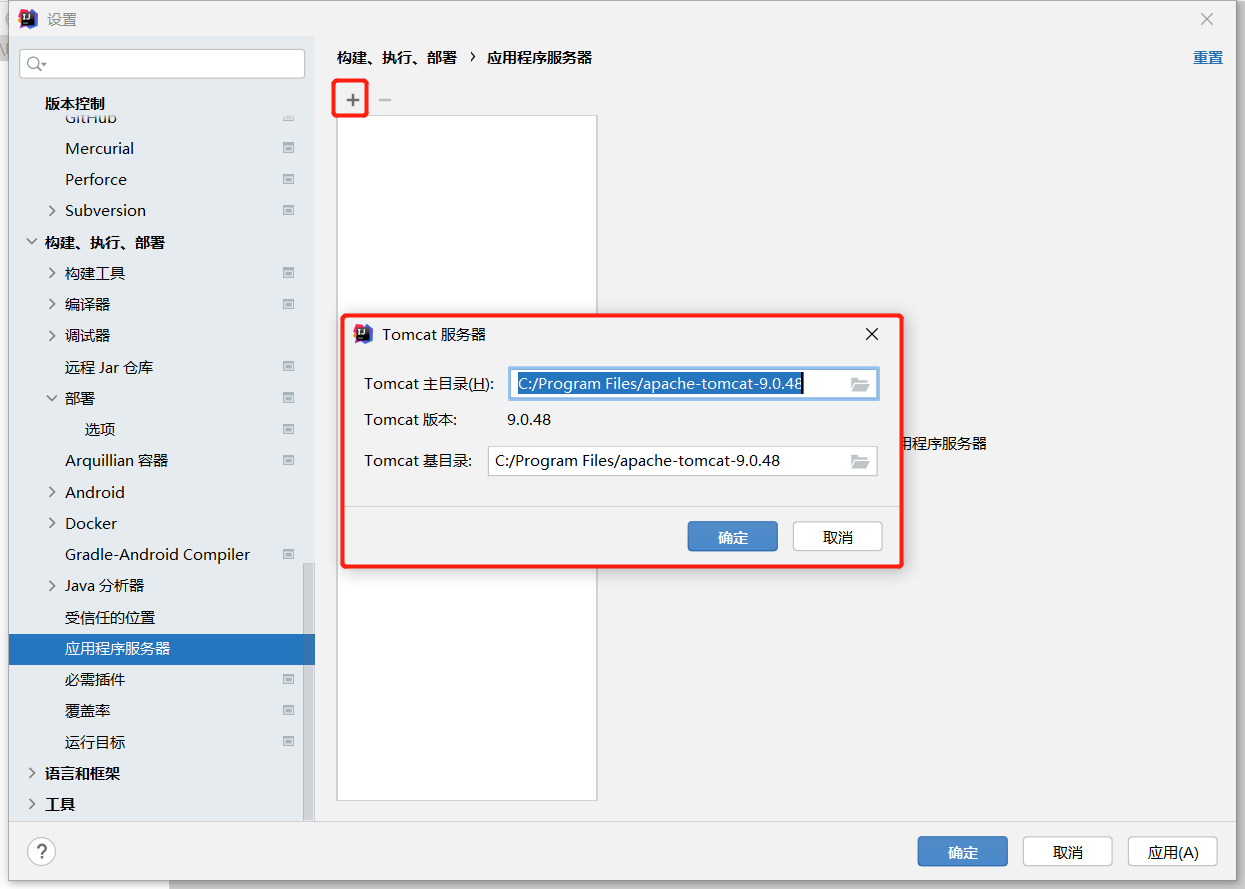Click the project-level icon beside 远程 Jar 仓库

coord(288,367)
